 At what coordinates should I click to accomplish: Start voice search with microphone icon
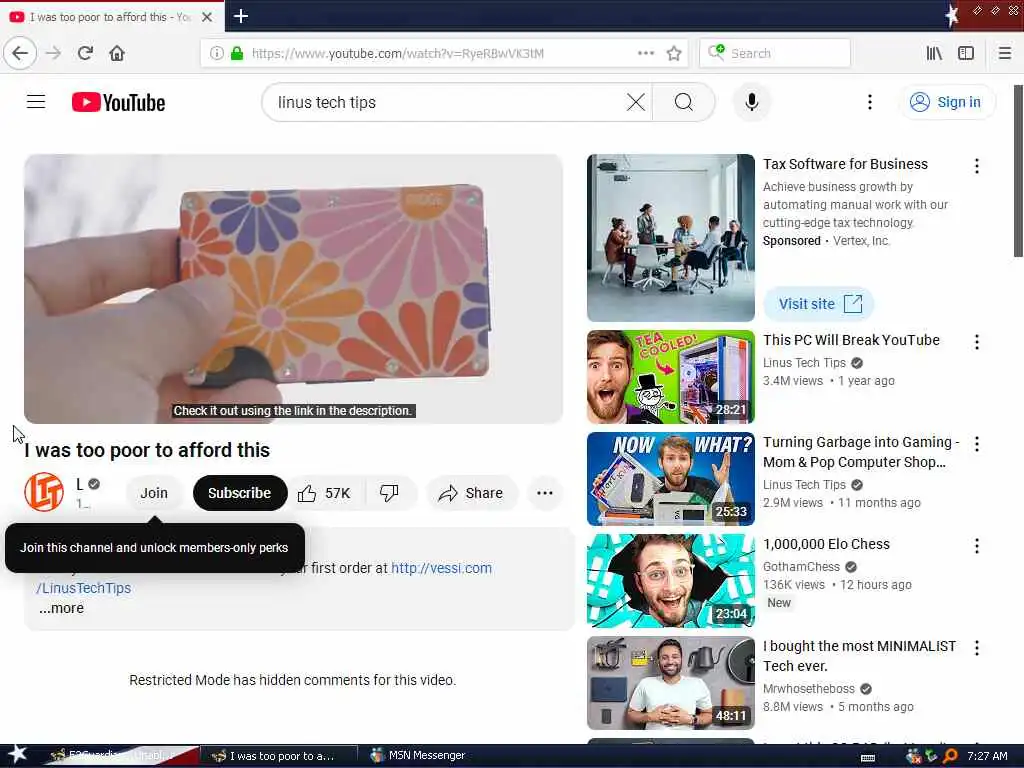coord(752,102)
